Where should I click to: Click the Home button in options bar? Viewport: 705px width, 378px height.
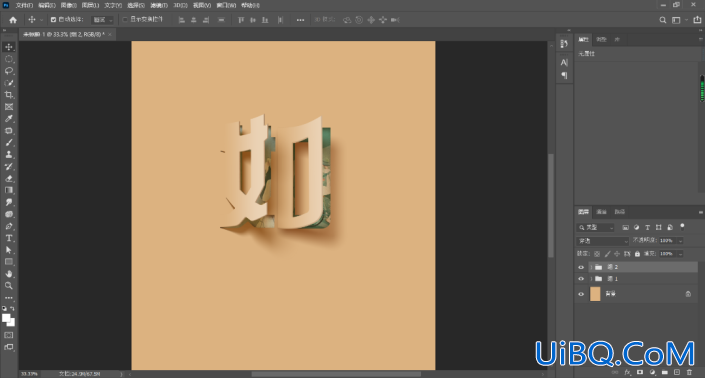13,20
